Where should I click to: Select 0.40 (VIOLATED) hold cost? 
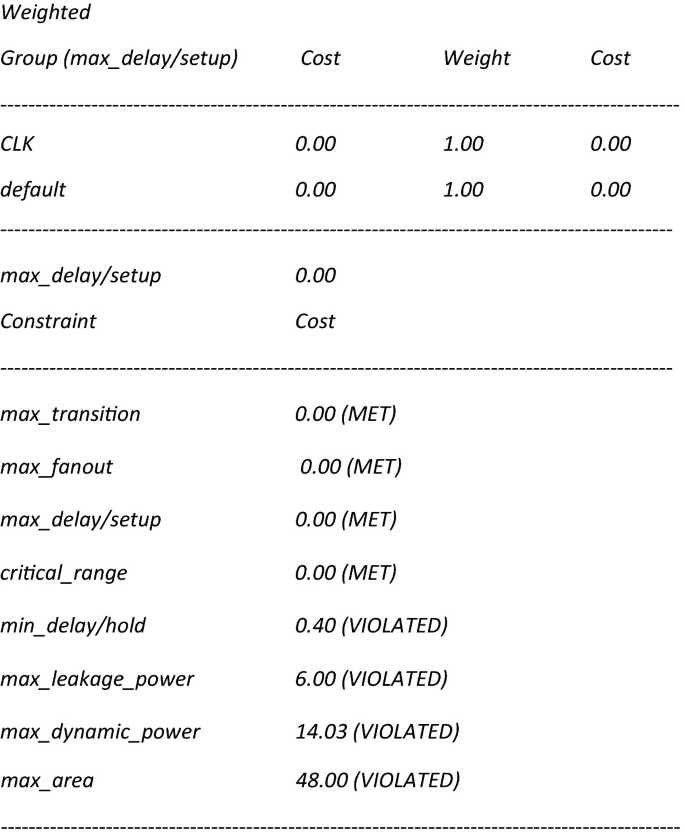(x=372, y=625)
